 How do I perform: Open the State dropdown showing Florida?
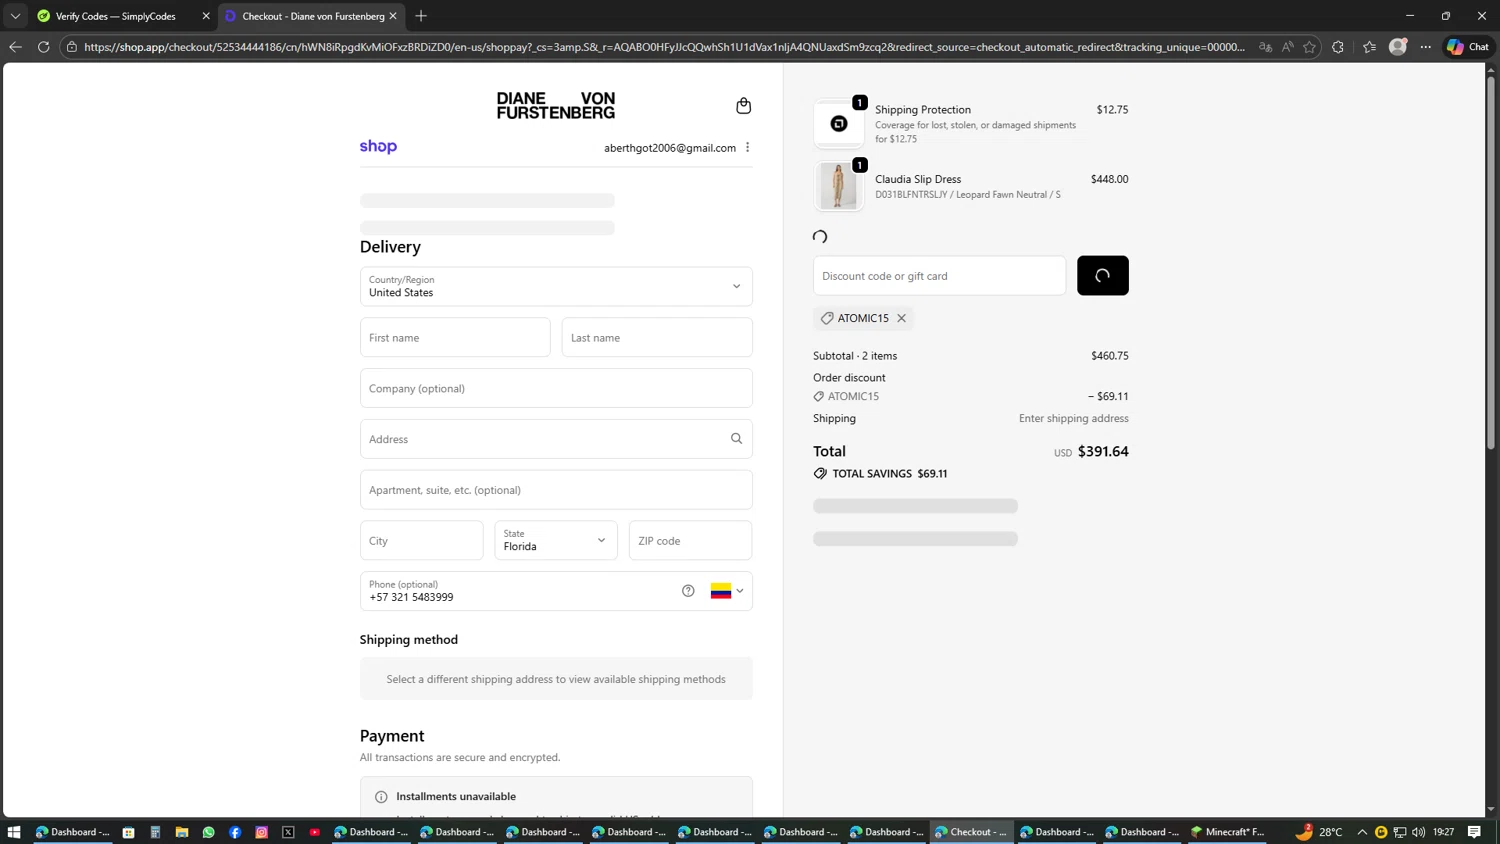(x=556, y=540)
